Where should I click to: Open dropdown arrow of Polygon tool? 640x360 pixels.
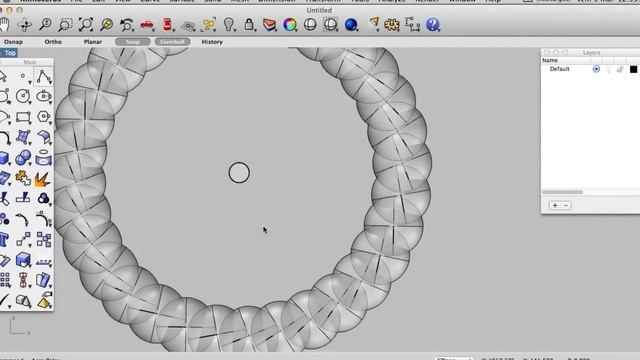(50, 123)
